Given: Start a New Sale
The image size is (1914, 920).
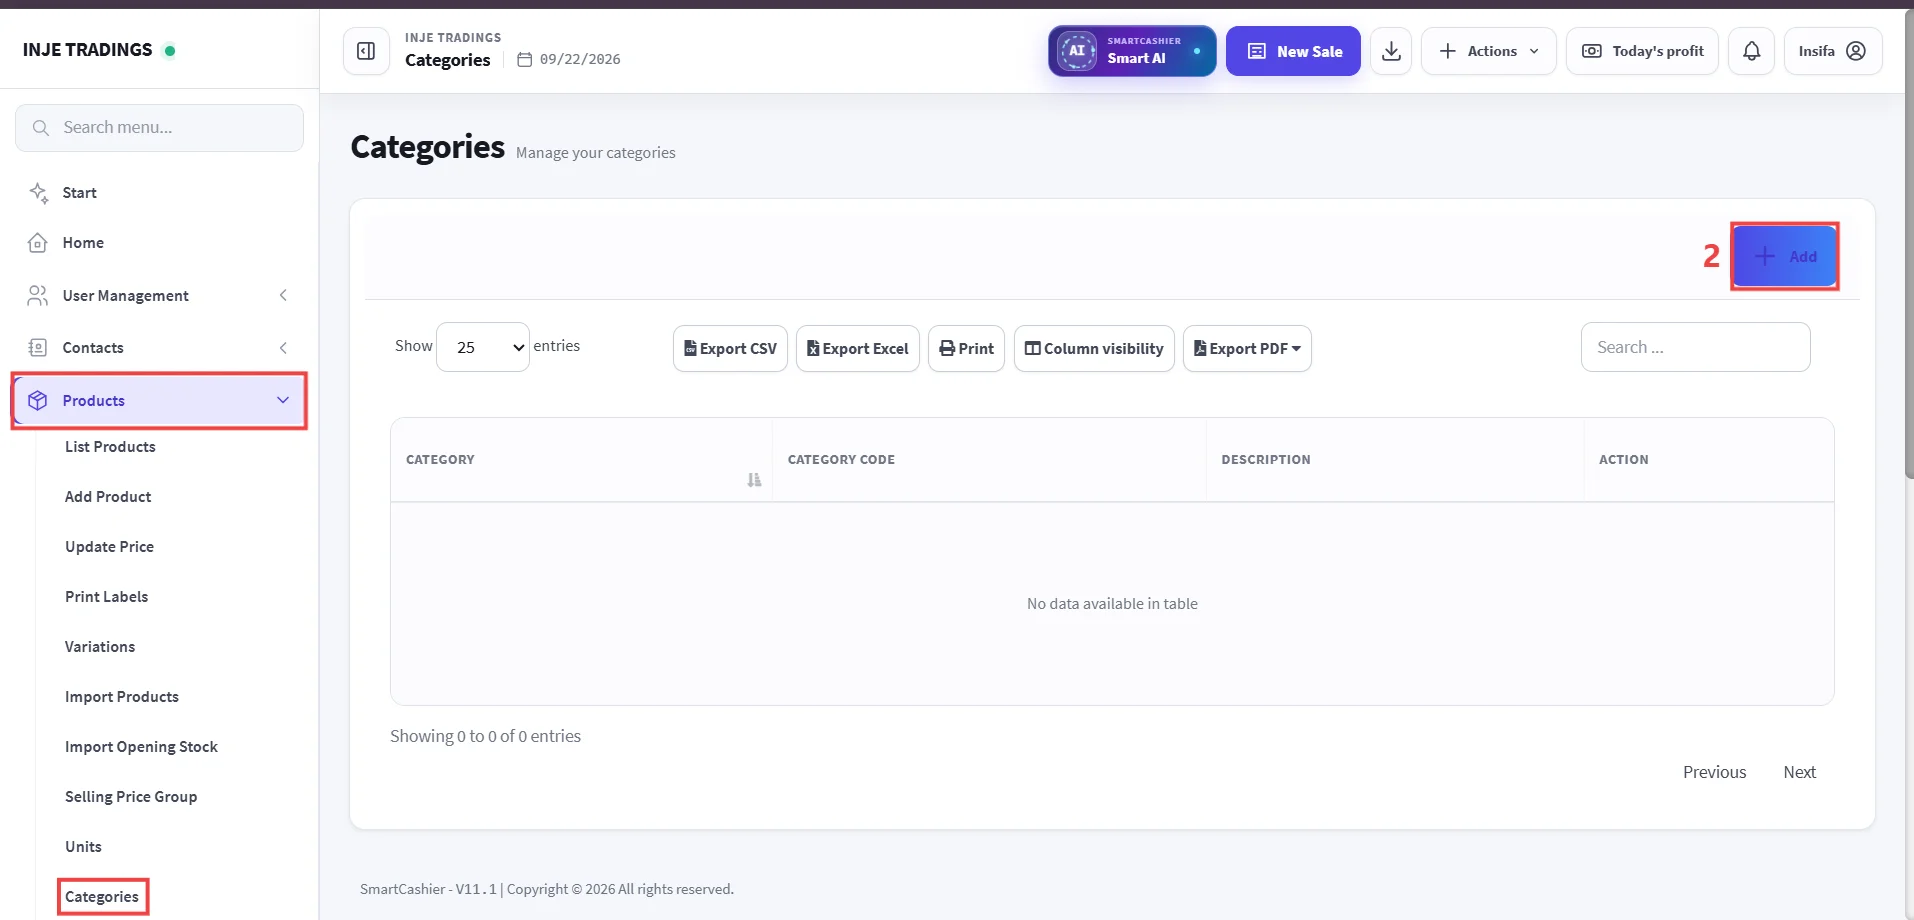Looking at the screenshot, I should [x=1293, y=51].
